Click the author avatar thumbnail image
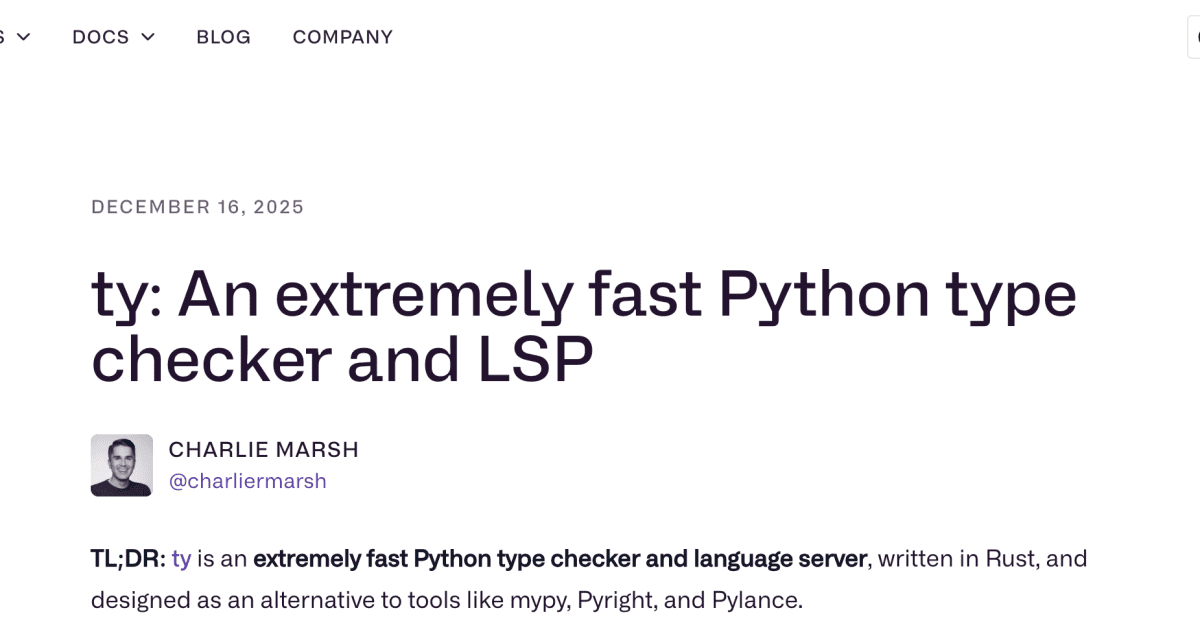The width and height of the screenshot is (1200, 630). [121, 464]
